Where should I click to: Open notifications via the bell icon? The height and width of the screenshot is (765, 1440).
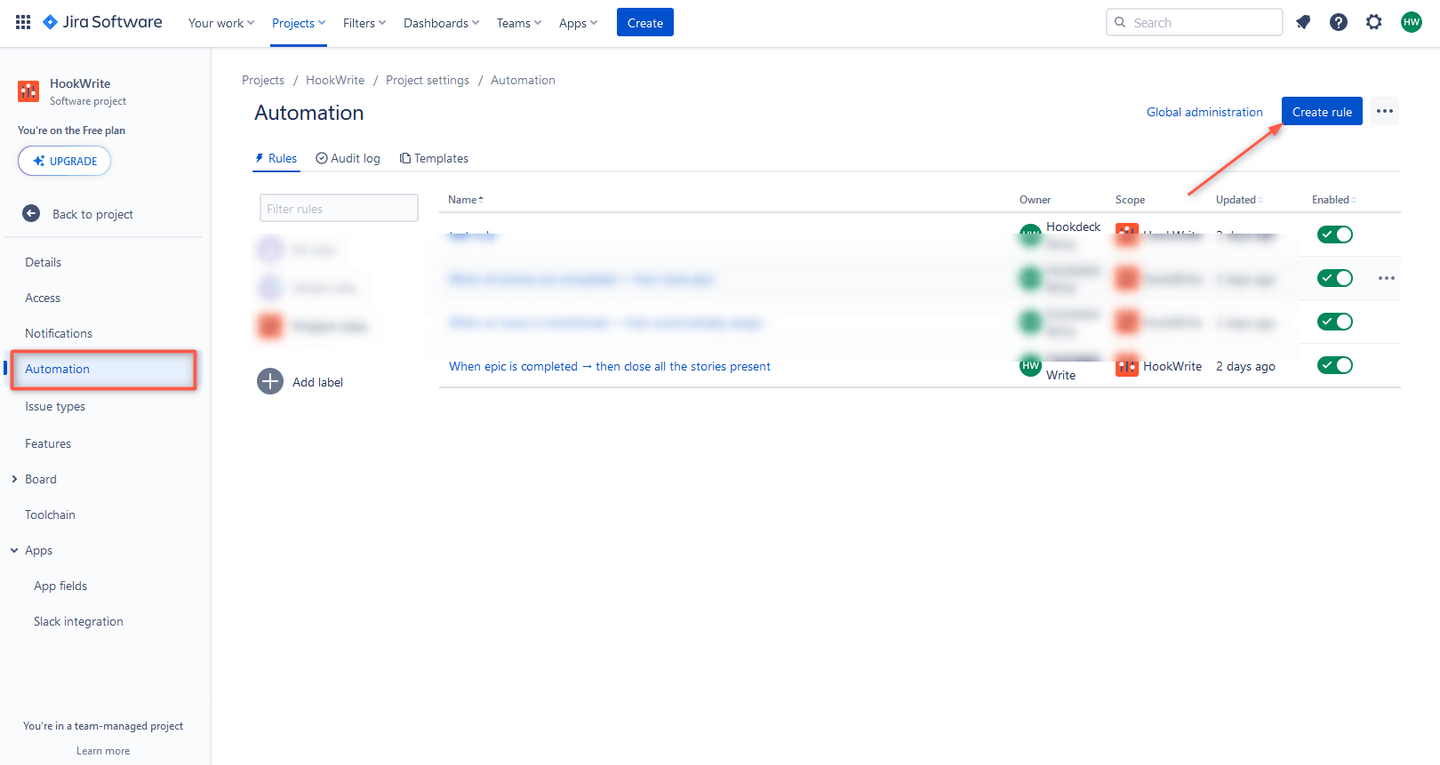coord(1302,21)
